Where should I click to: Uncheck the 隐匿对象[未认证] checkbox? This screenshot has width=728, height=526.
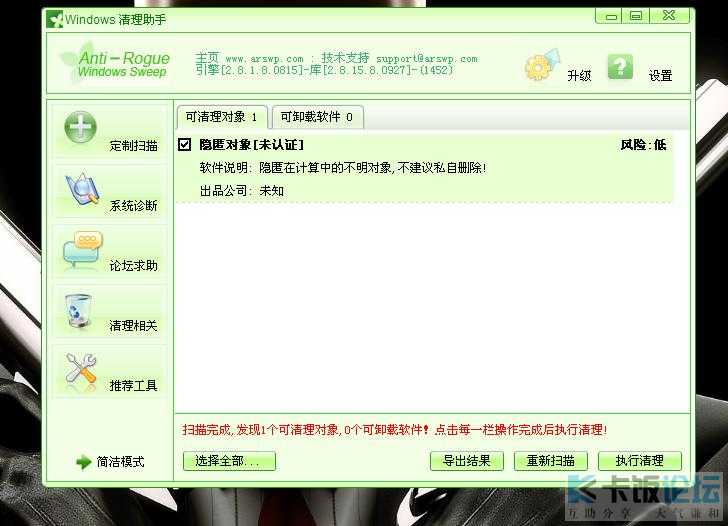tap(184, 144)
